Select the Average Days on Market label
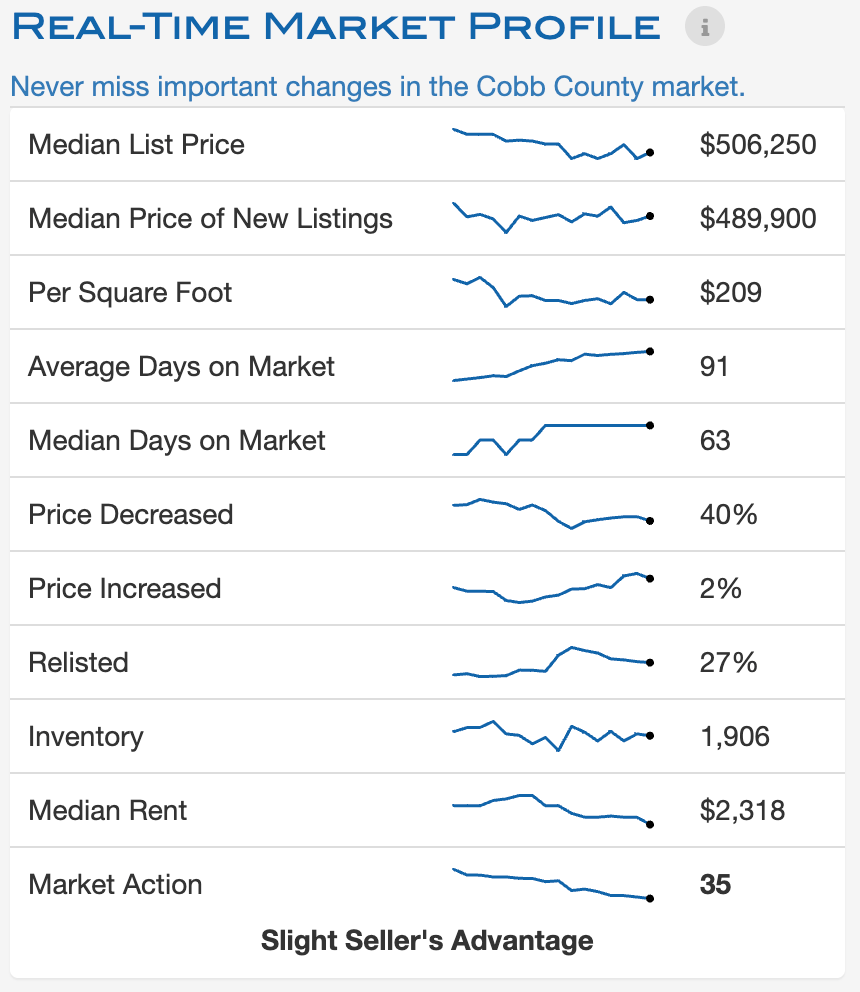This screenshot has height=992, width=860. pyautogui.click(x=181, y=367)
